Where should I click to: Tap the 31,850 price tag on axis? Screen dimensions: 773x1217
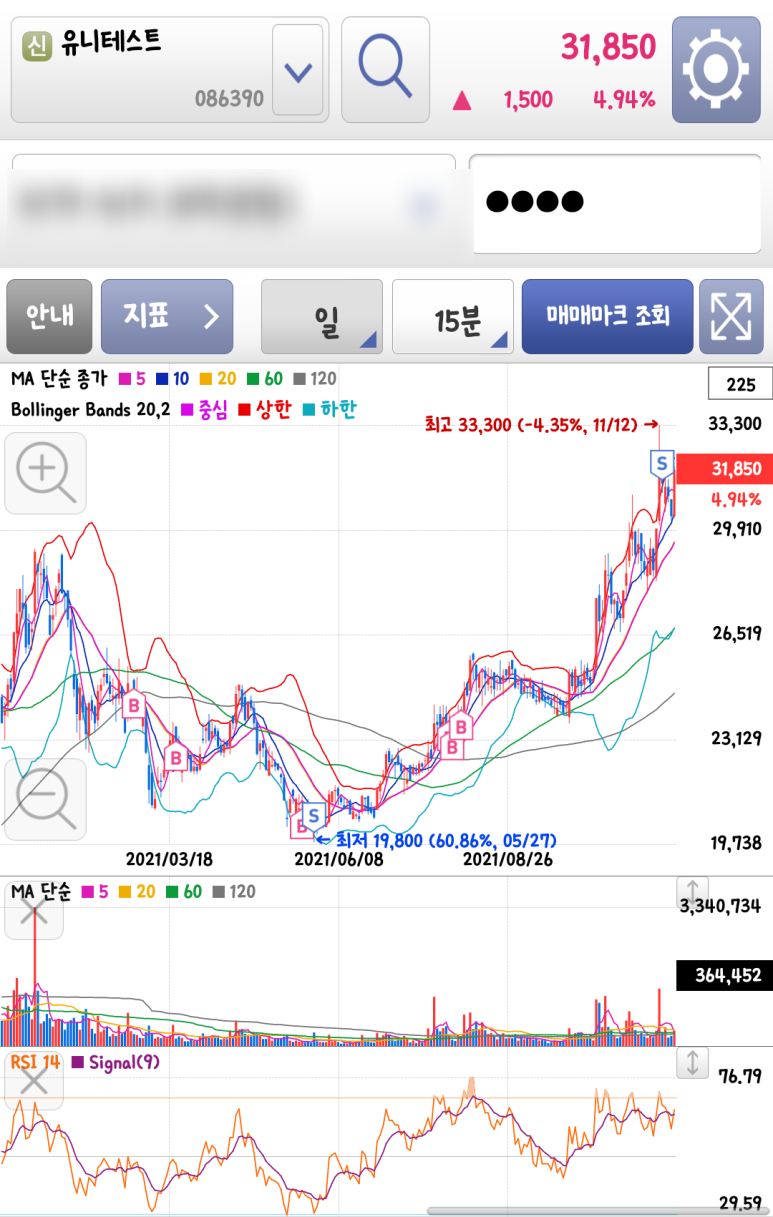pyautogui.click(x=724, y=469)
